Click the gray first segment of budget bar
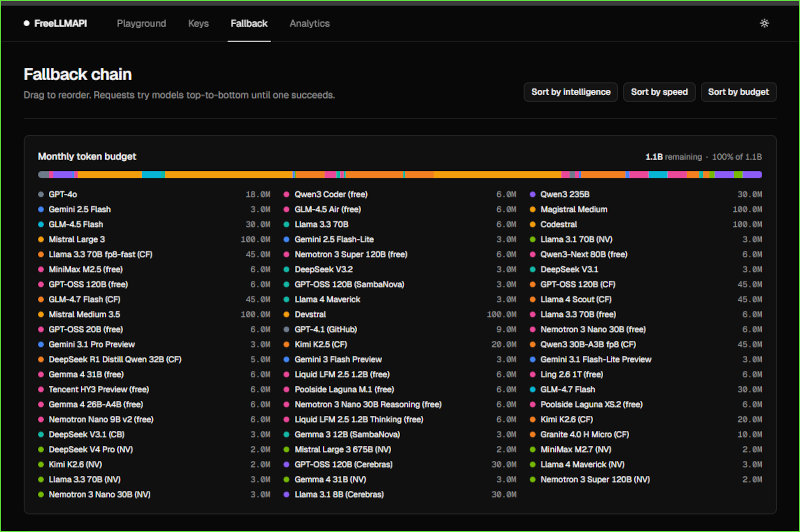Screen dimensions: 800x532 (43, 174)
